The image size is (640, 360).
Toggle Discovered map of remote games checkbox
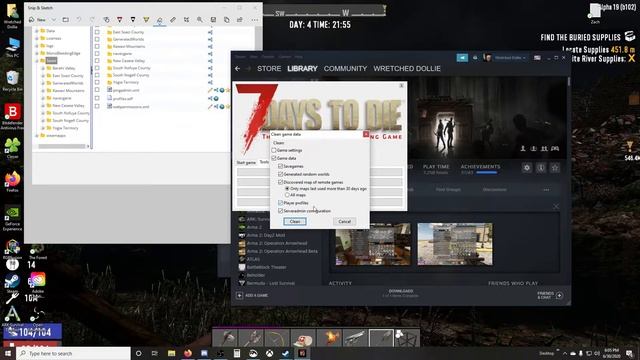point(280,182)
